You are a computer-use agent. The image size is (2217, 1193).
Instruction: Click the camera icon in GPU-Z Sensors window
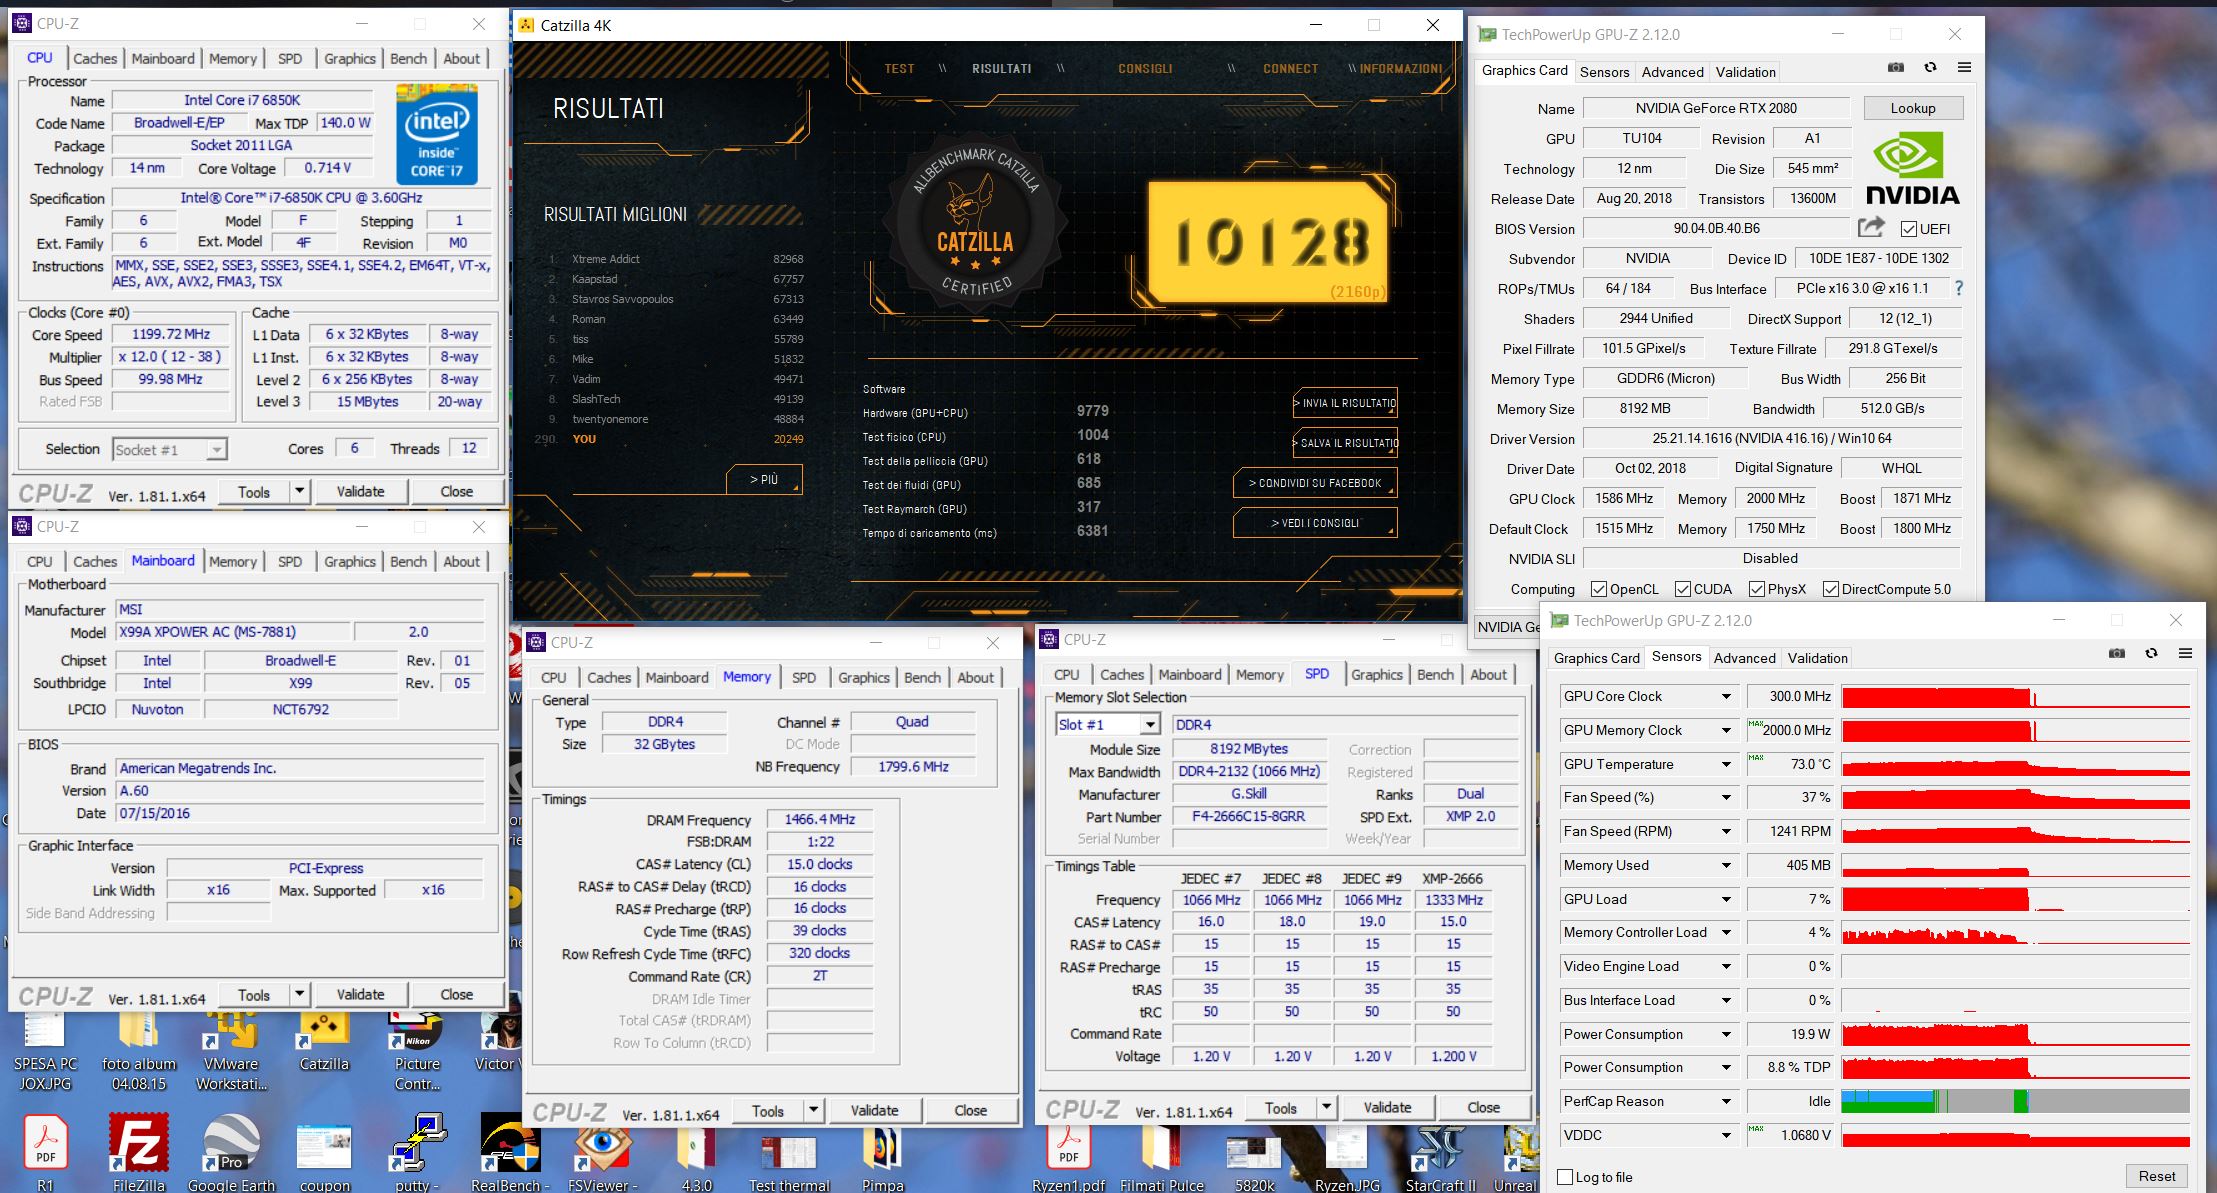(x=2116, y=654)
